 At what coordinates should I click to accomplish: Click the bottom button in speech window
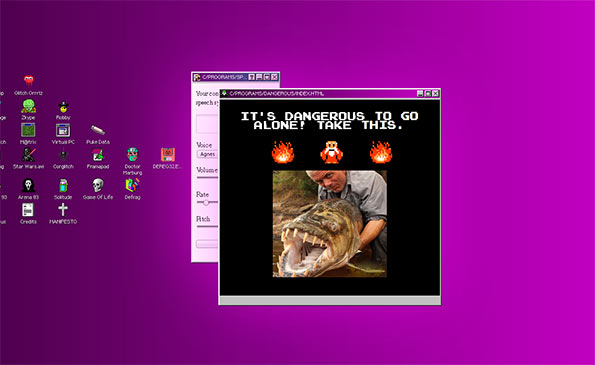coord(207,244)
